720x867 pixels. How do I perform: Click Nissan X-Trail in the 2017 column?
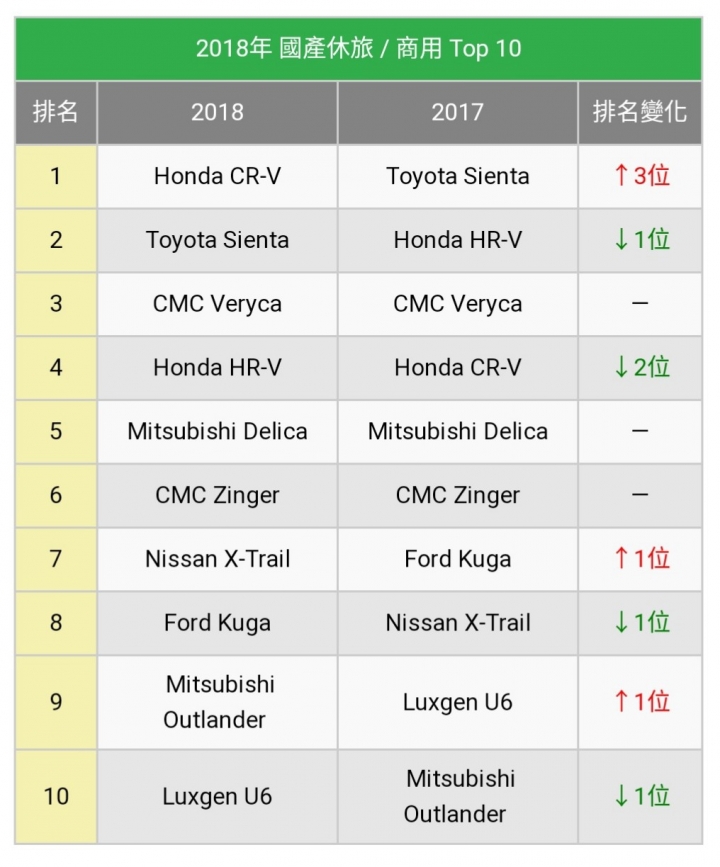coord(457,623)
